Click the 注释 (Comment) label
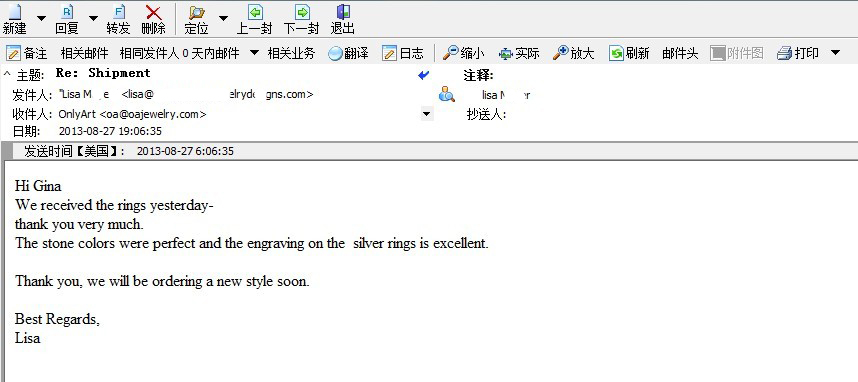Viewport: 858px width, 382px height. point(478,76)
